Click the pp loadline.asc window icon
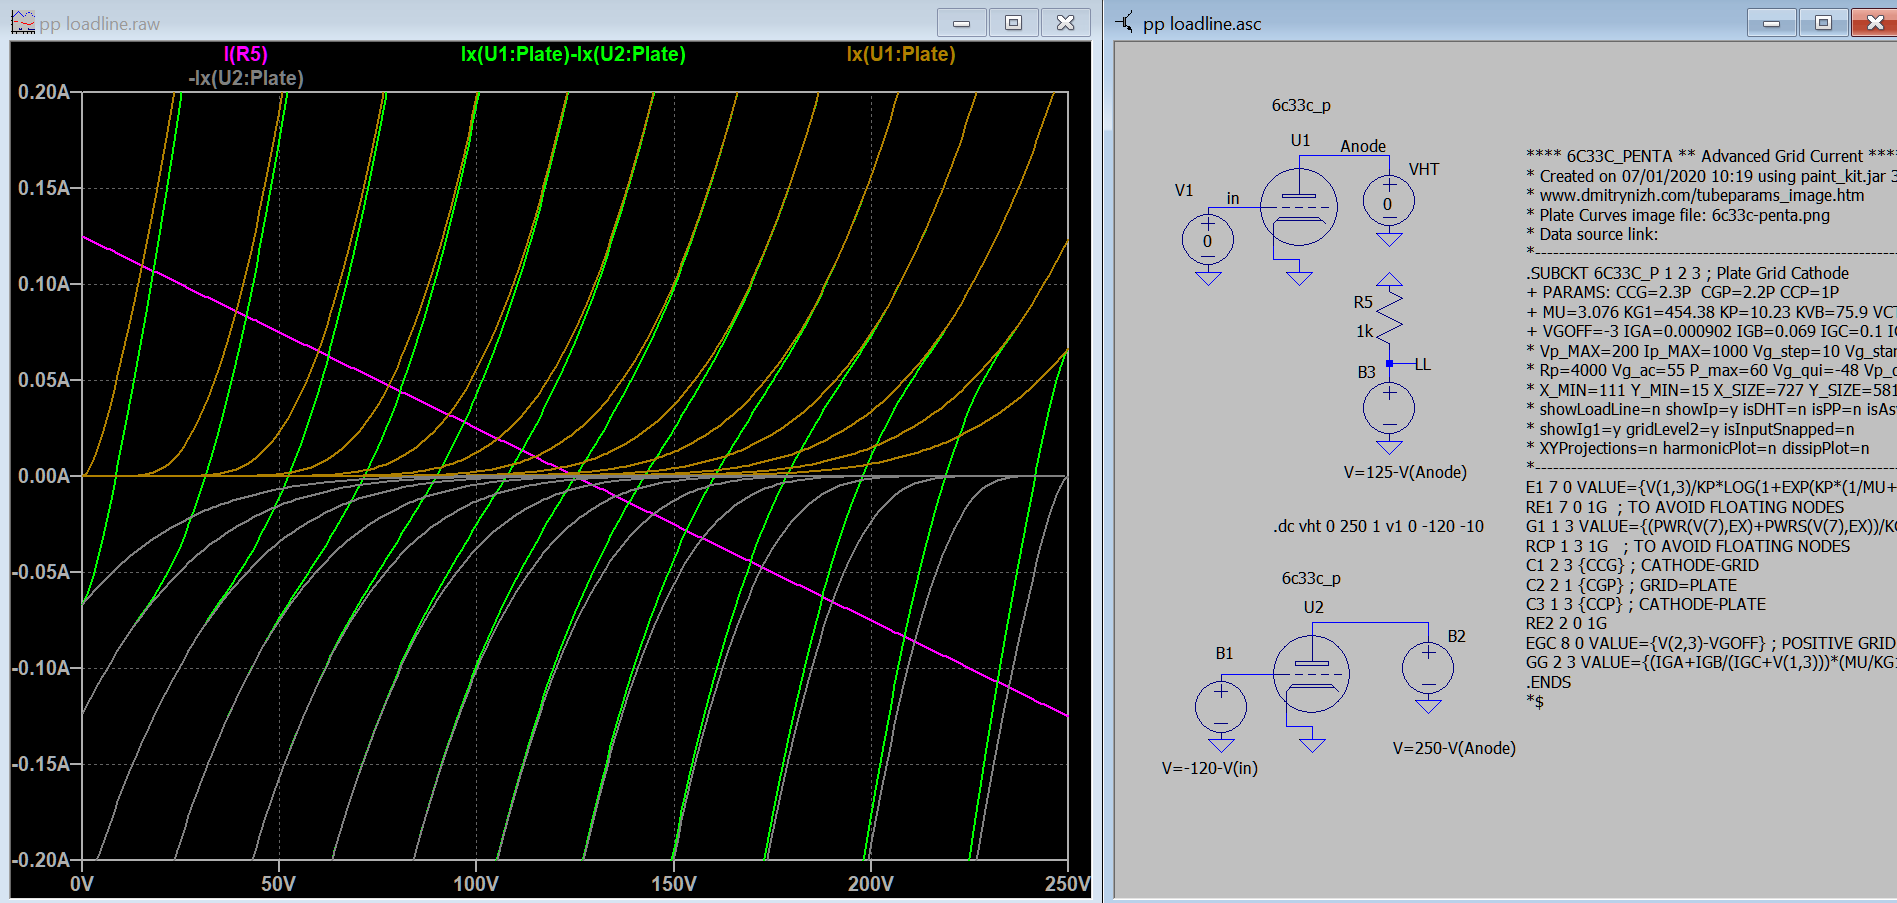 (1125, 22)
